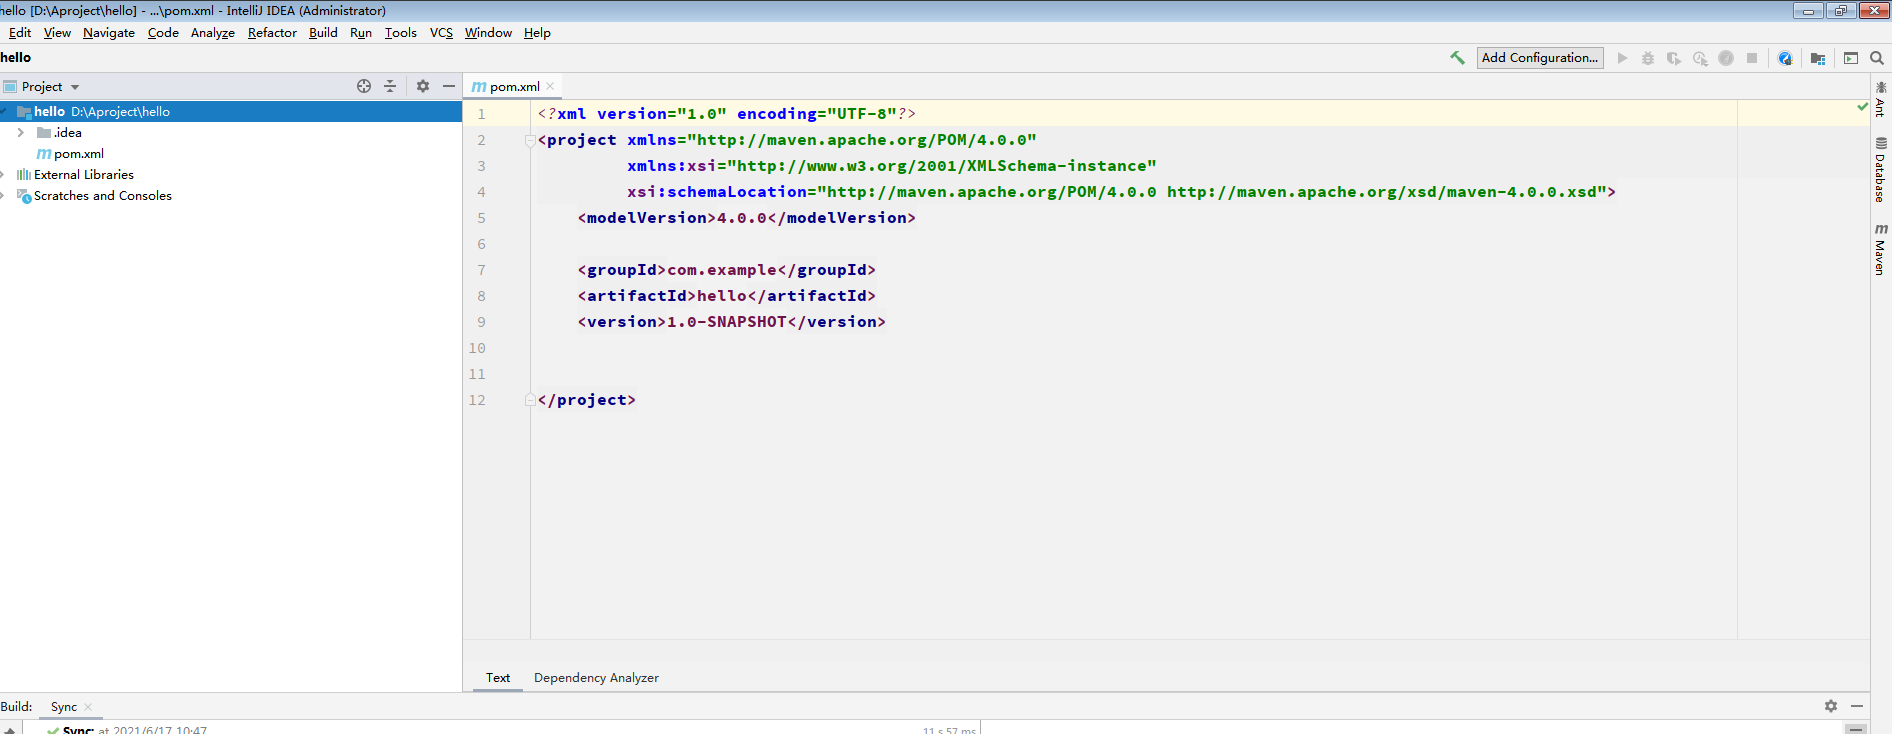This screenshot has height=734, width=1892.
Task: Switch to Dependency Analyzer tab
Action: point(596,677)
